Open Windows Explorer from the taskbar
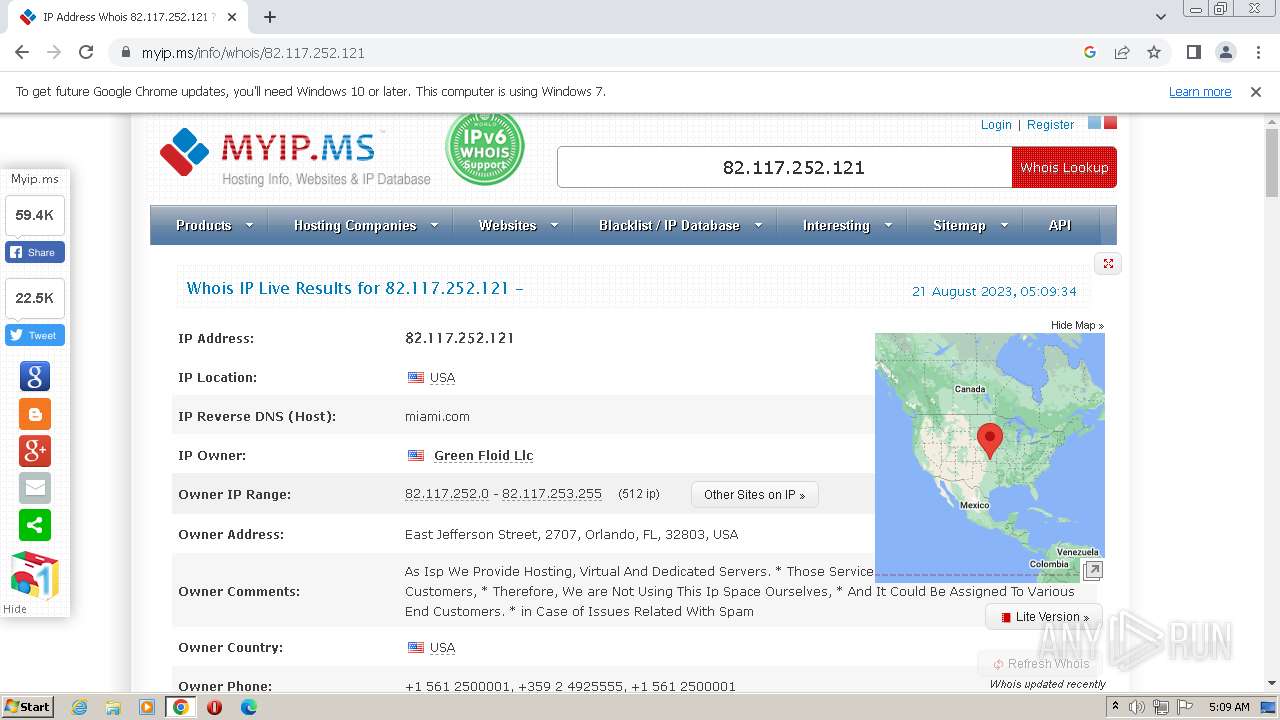1280x720 pixels. point(113,707)
